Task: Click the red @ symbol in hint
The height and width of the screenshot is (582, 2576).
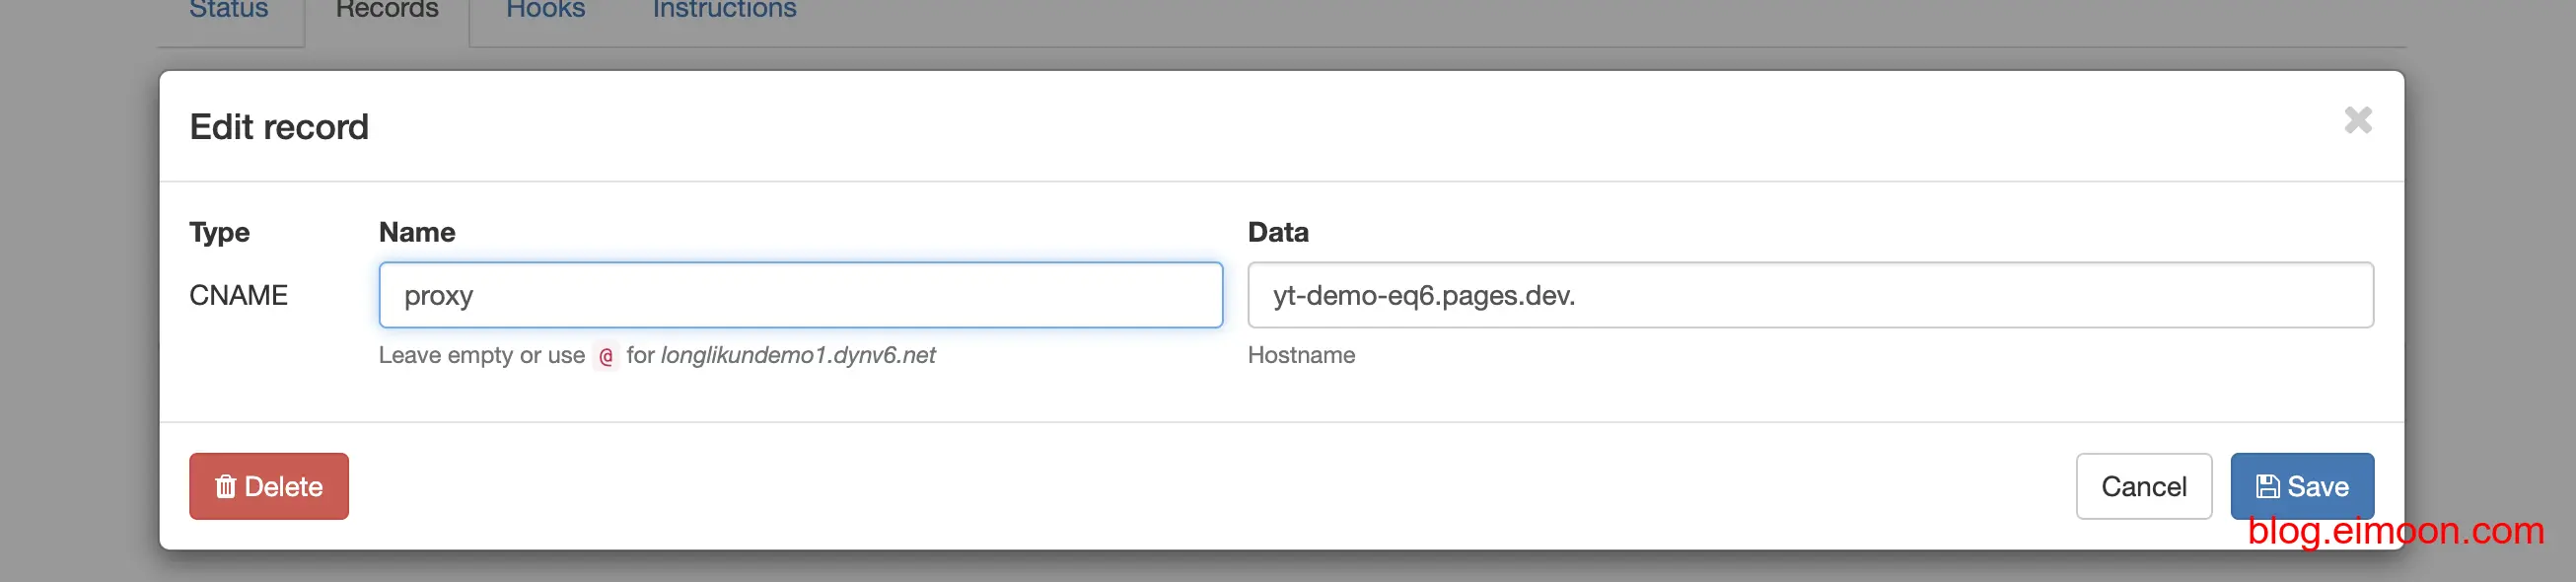Action: pos(606,356)
